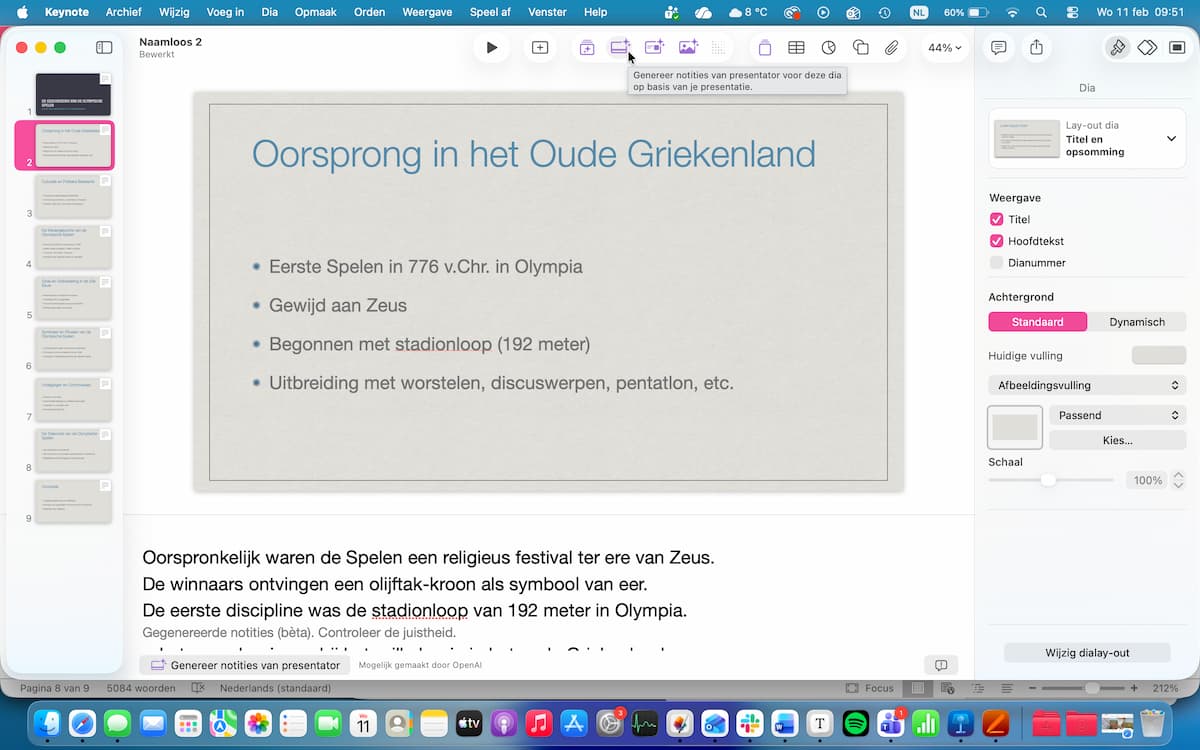Click Genereer notities van presentator button
Viewport: 1200px width, 750px height.
245,665
